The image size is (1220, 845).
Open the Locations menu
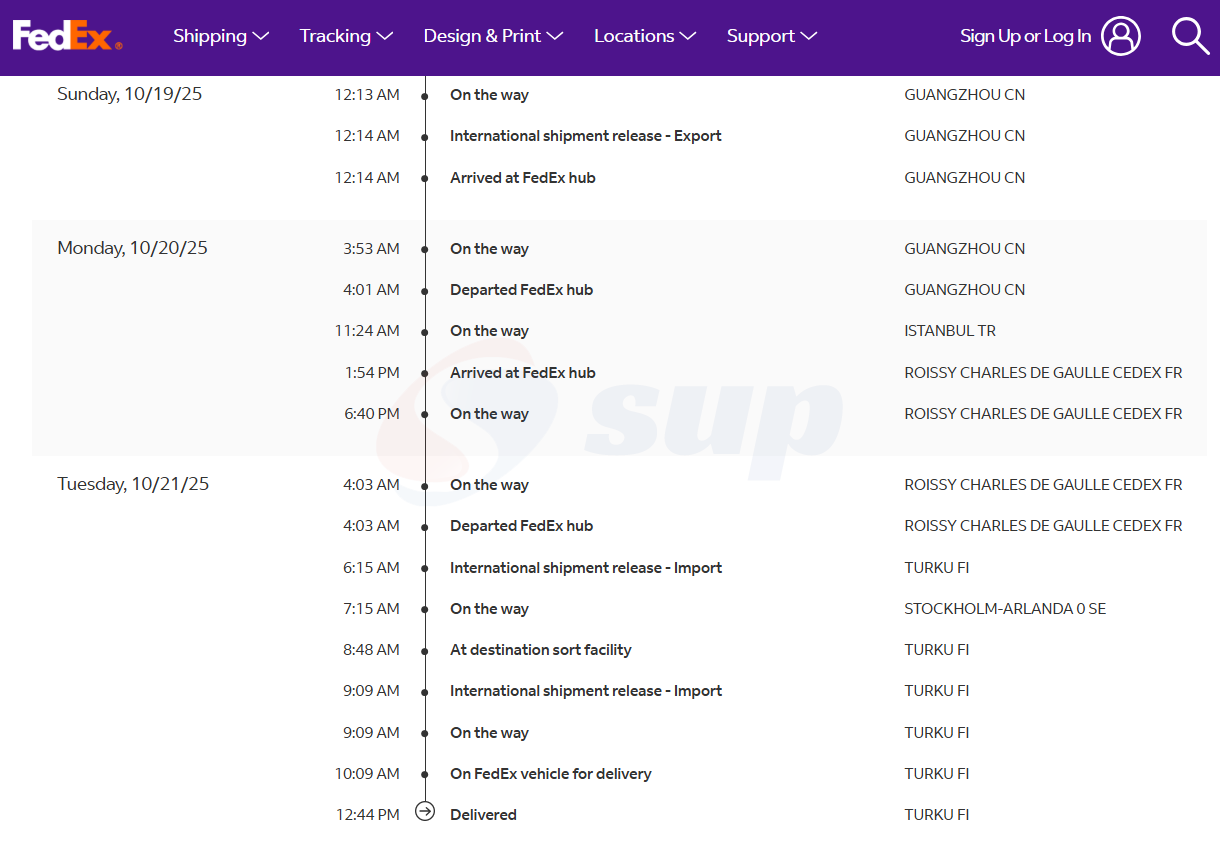(644, 36)
